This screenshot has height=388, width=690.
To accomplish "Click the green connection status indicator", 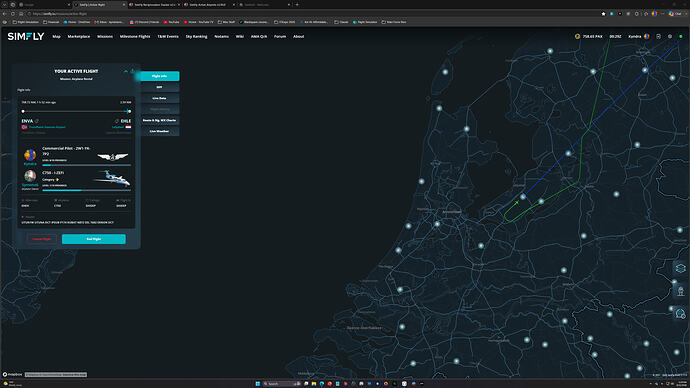I will [x=680, y=37].
